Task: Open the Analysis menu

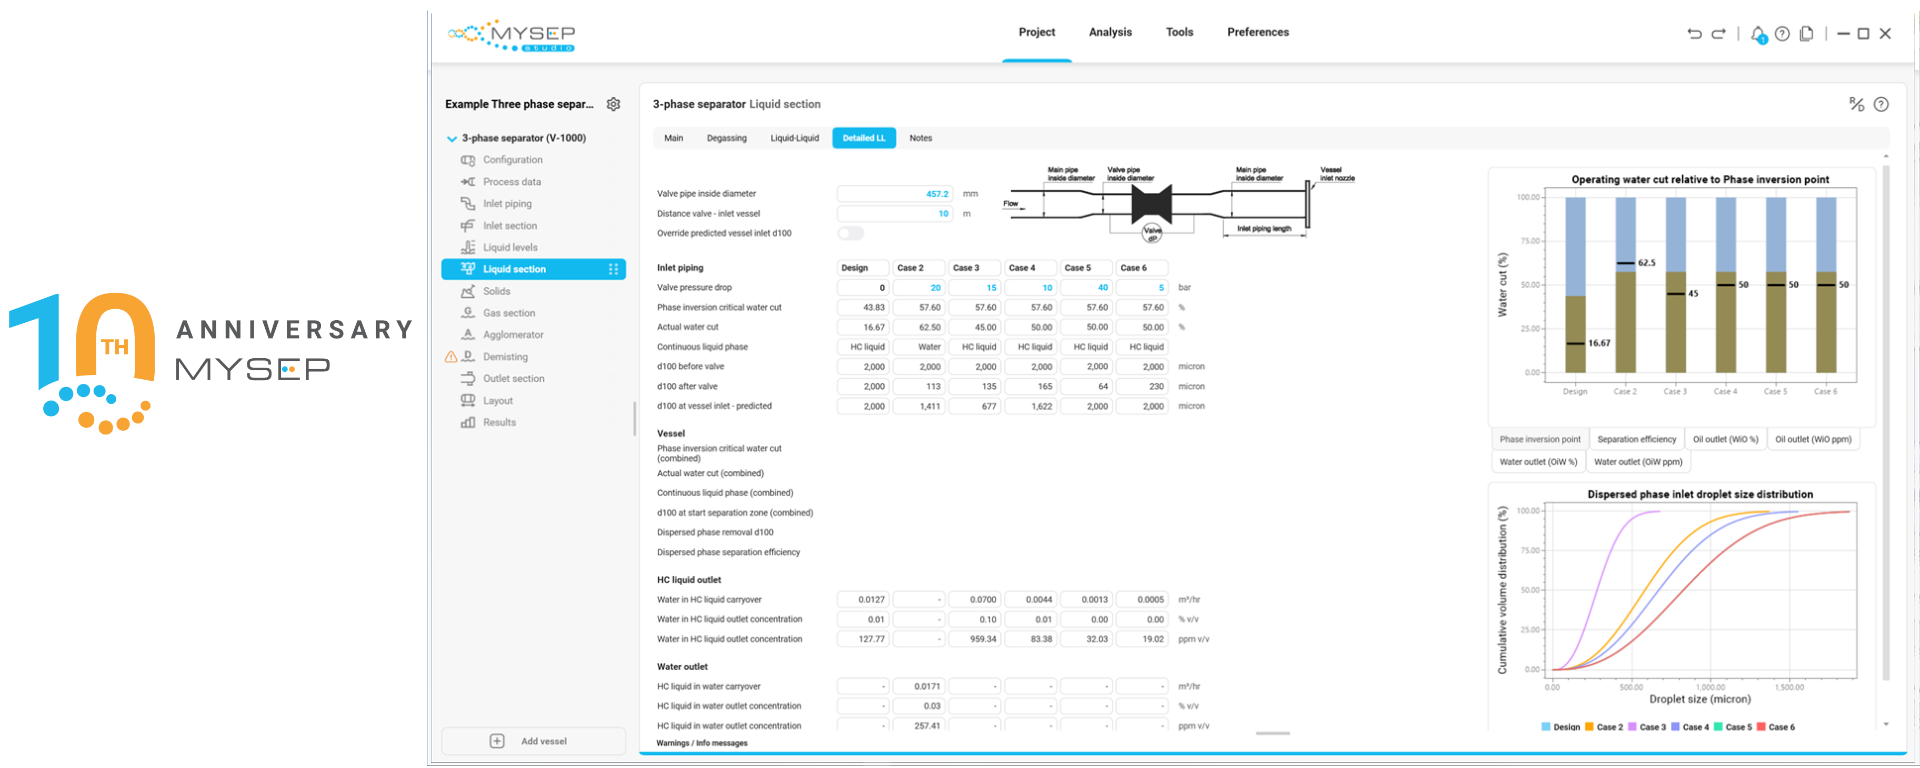Action: [x=1110, y=32]
